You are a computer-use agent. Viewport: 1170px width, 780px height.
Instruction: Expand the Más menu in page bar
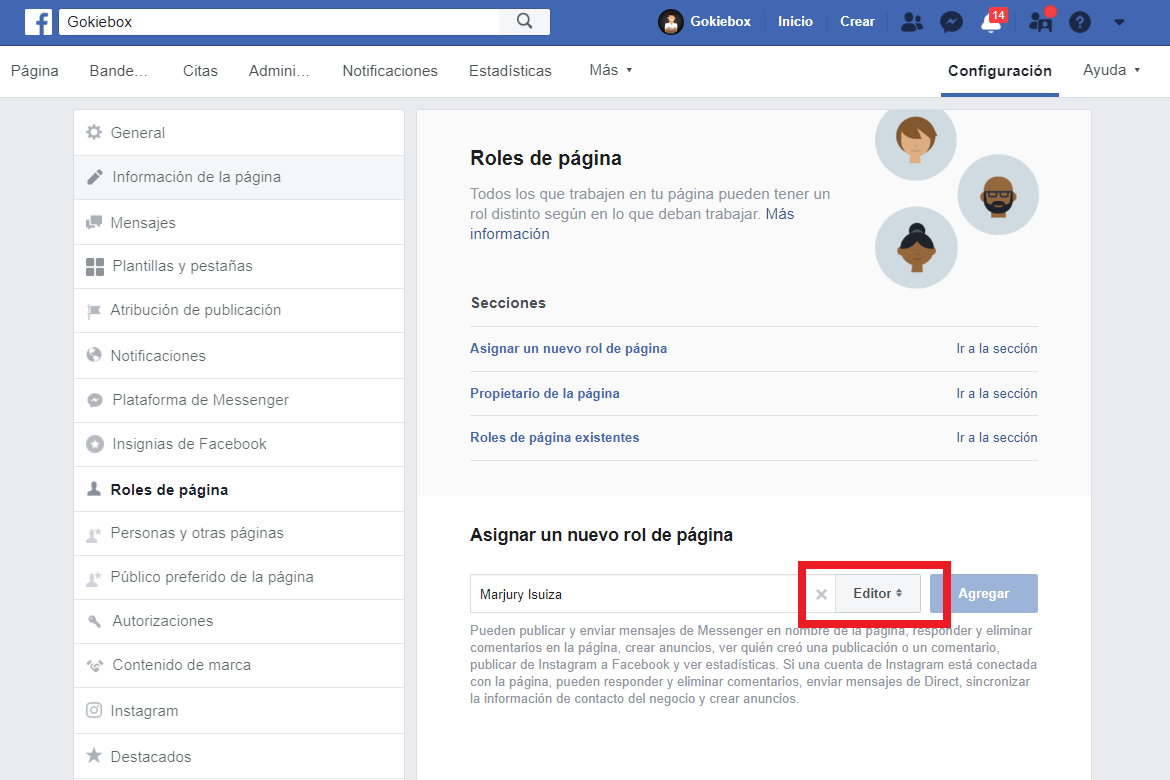pos(610,70)
